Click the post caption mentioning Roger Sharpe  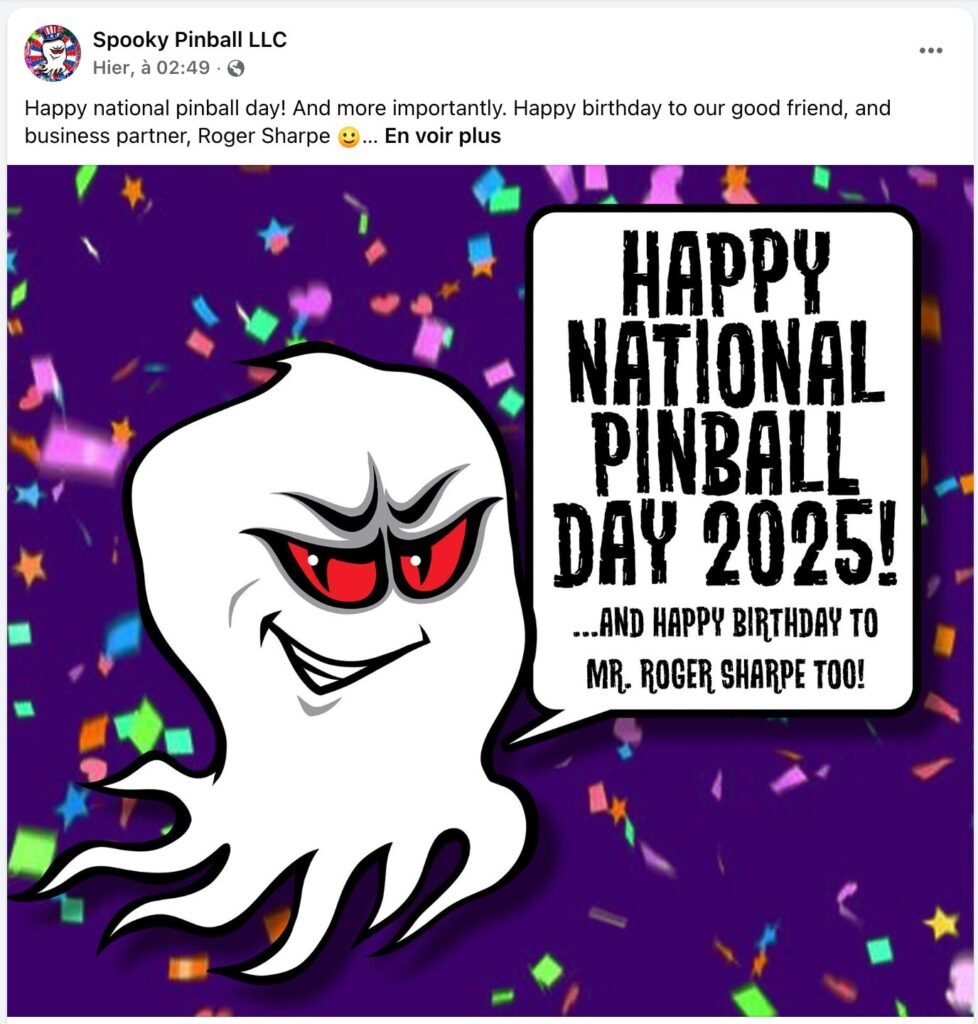click(x=458, y=121)
